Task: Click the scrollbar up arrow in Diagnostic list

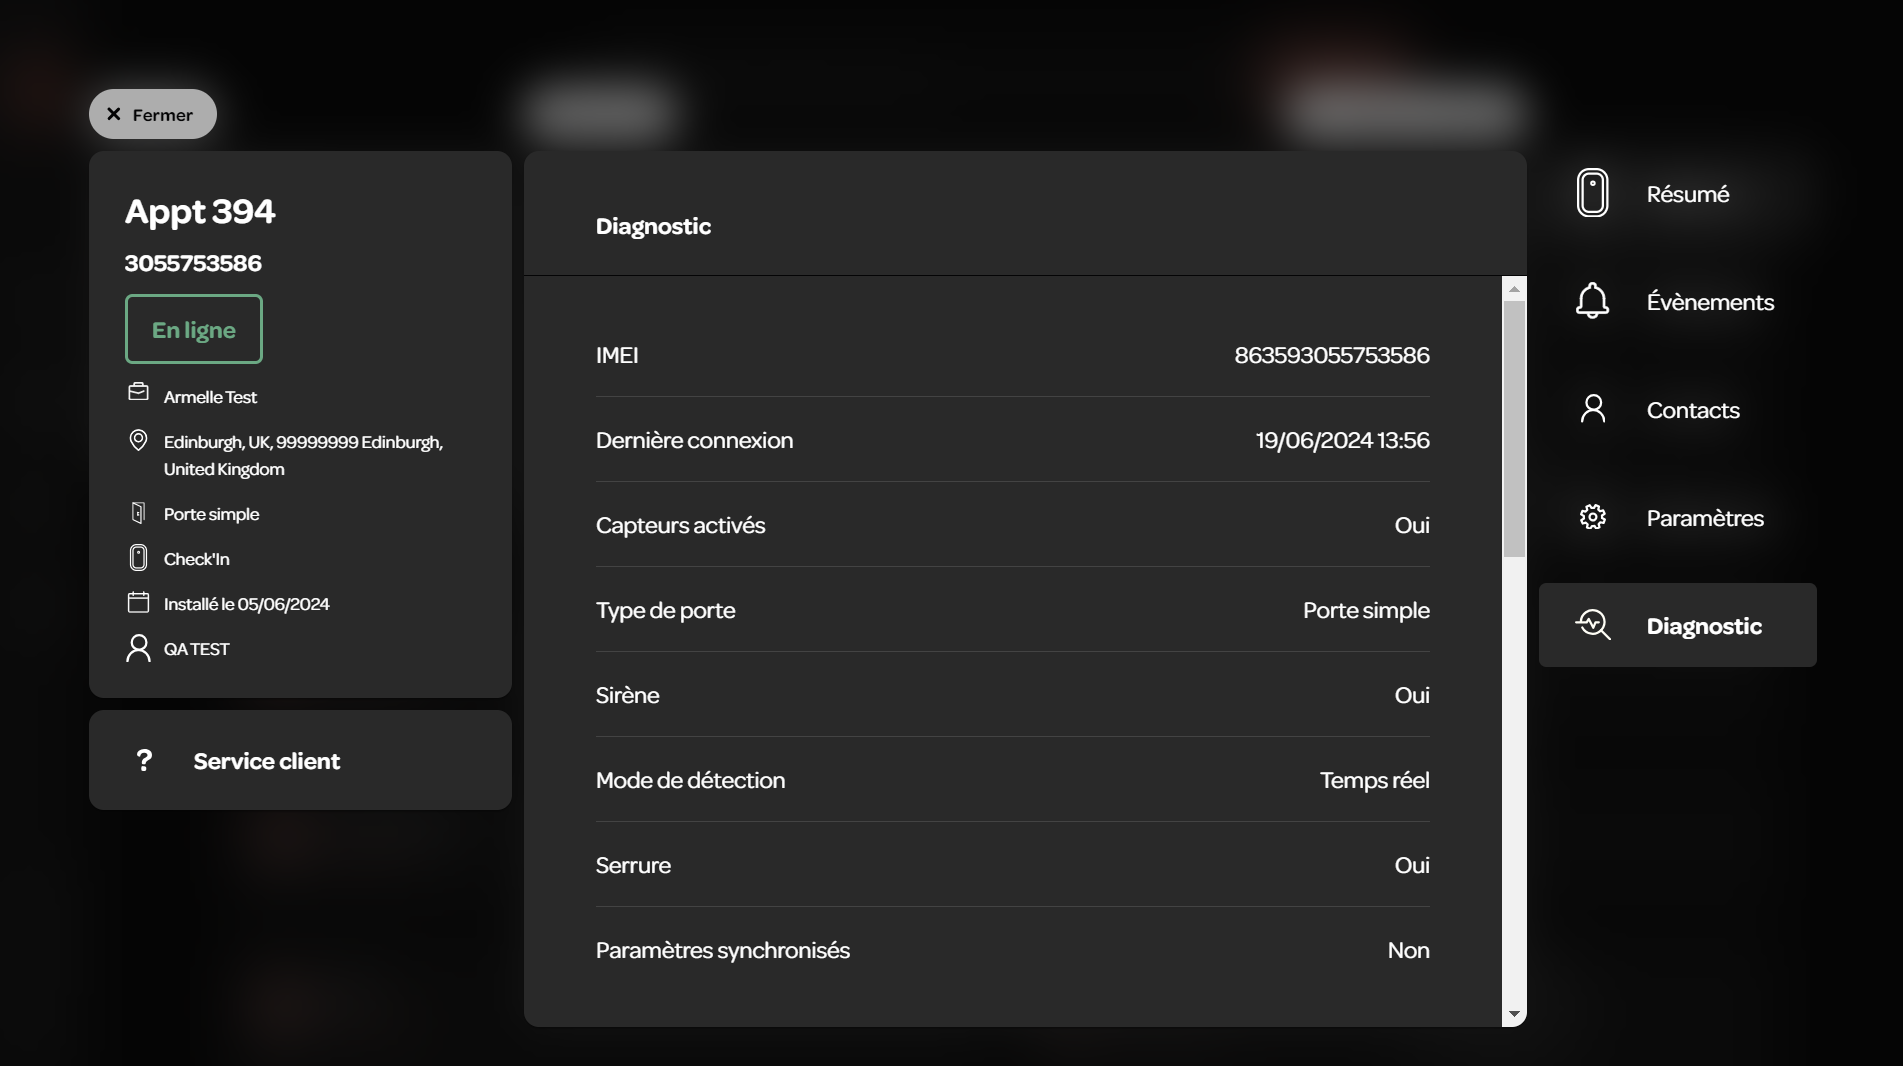Action: 1514,289
